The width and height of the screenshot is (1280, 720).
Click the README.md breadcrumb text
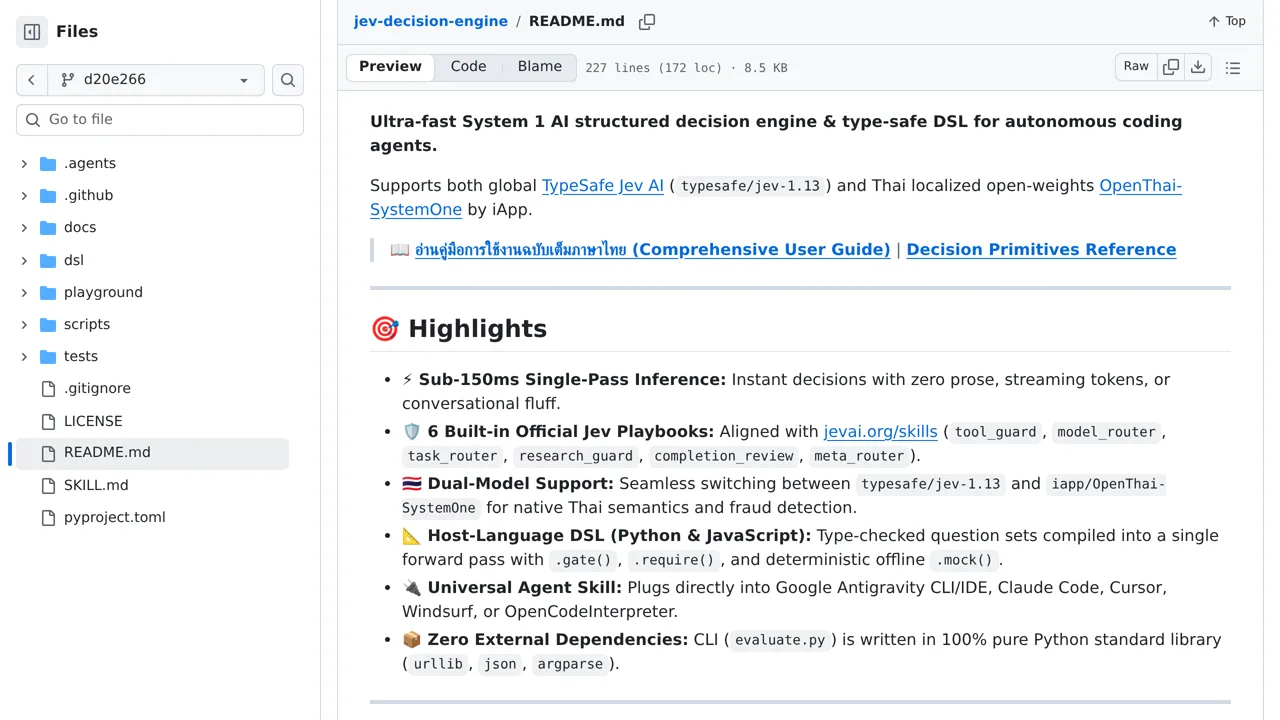tap(577, 21)
